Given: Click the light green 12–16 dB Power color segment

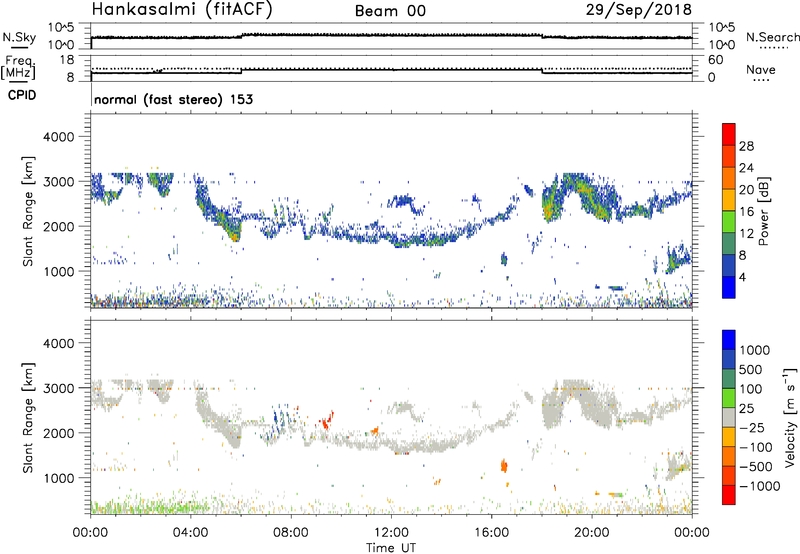Looking at the screenshot, I should click(x=729, y=221).
